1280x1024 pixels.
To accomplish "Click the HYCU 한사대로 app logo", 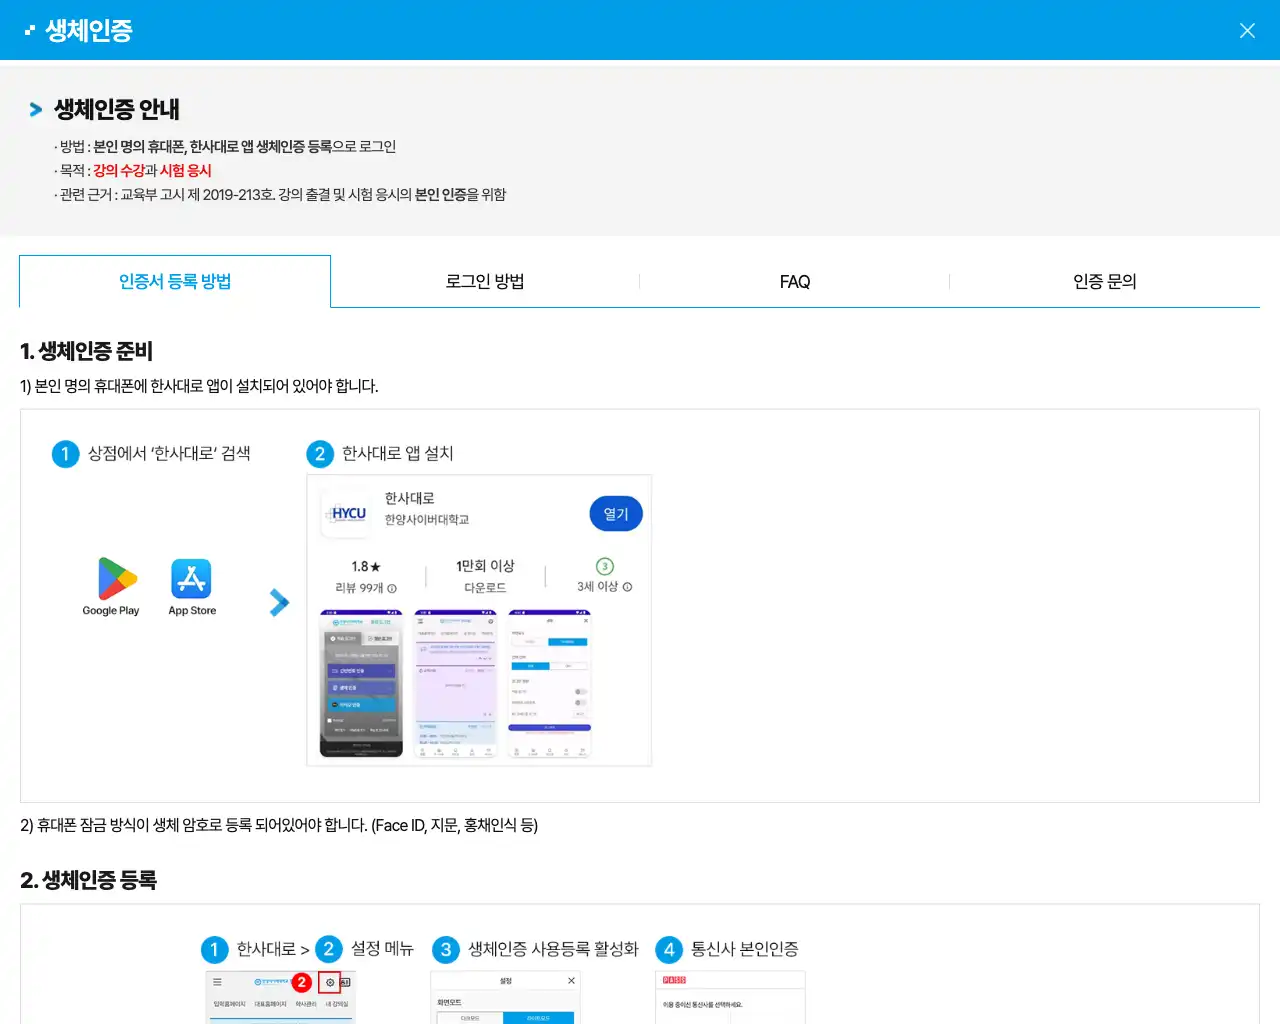I will coord(346,513).
